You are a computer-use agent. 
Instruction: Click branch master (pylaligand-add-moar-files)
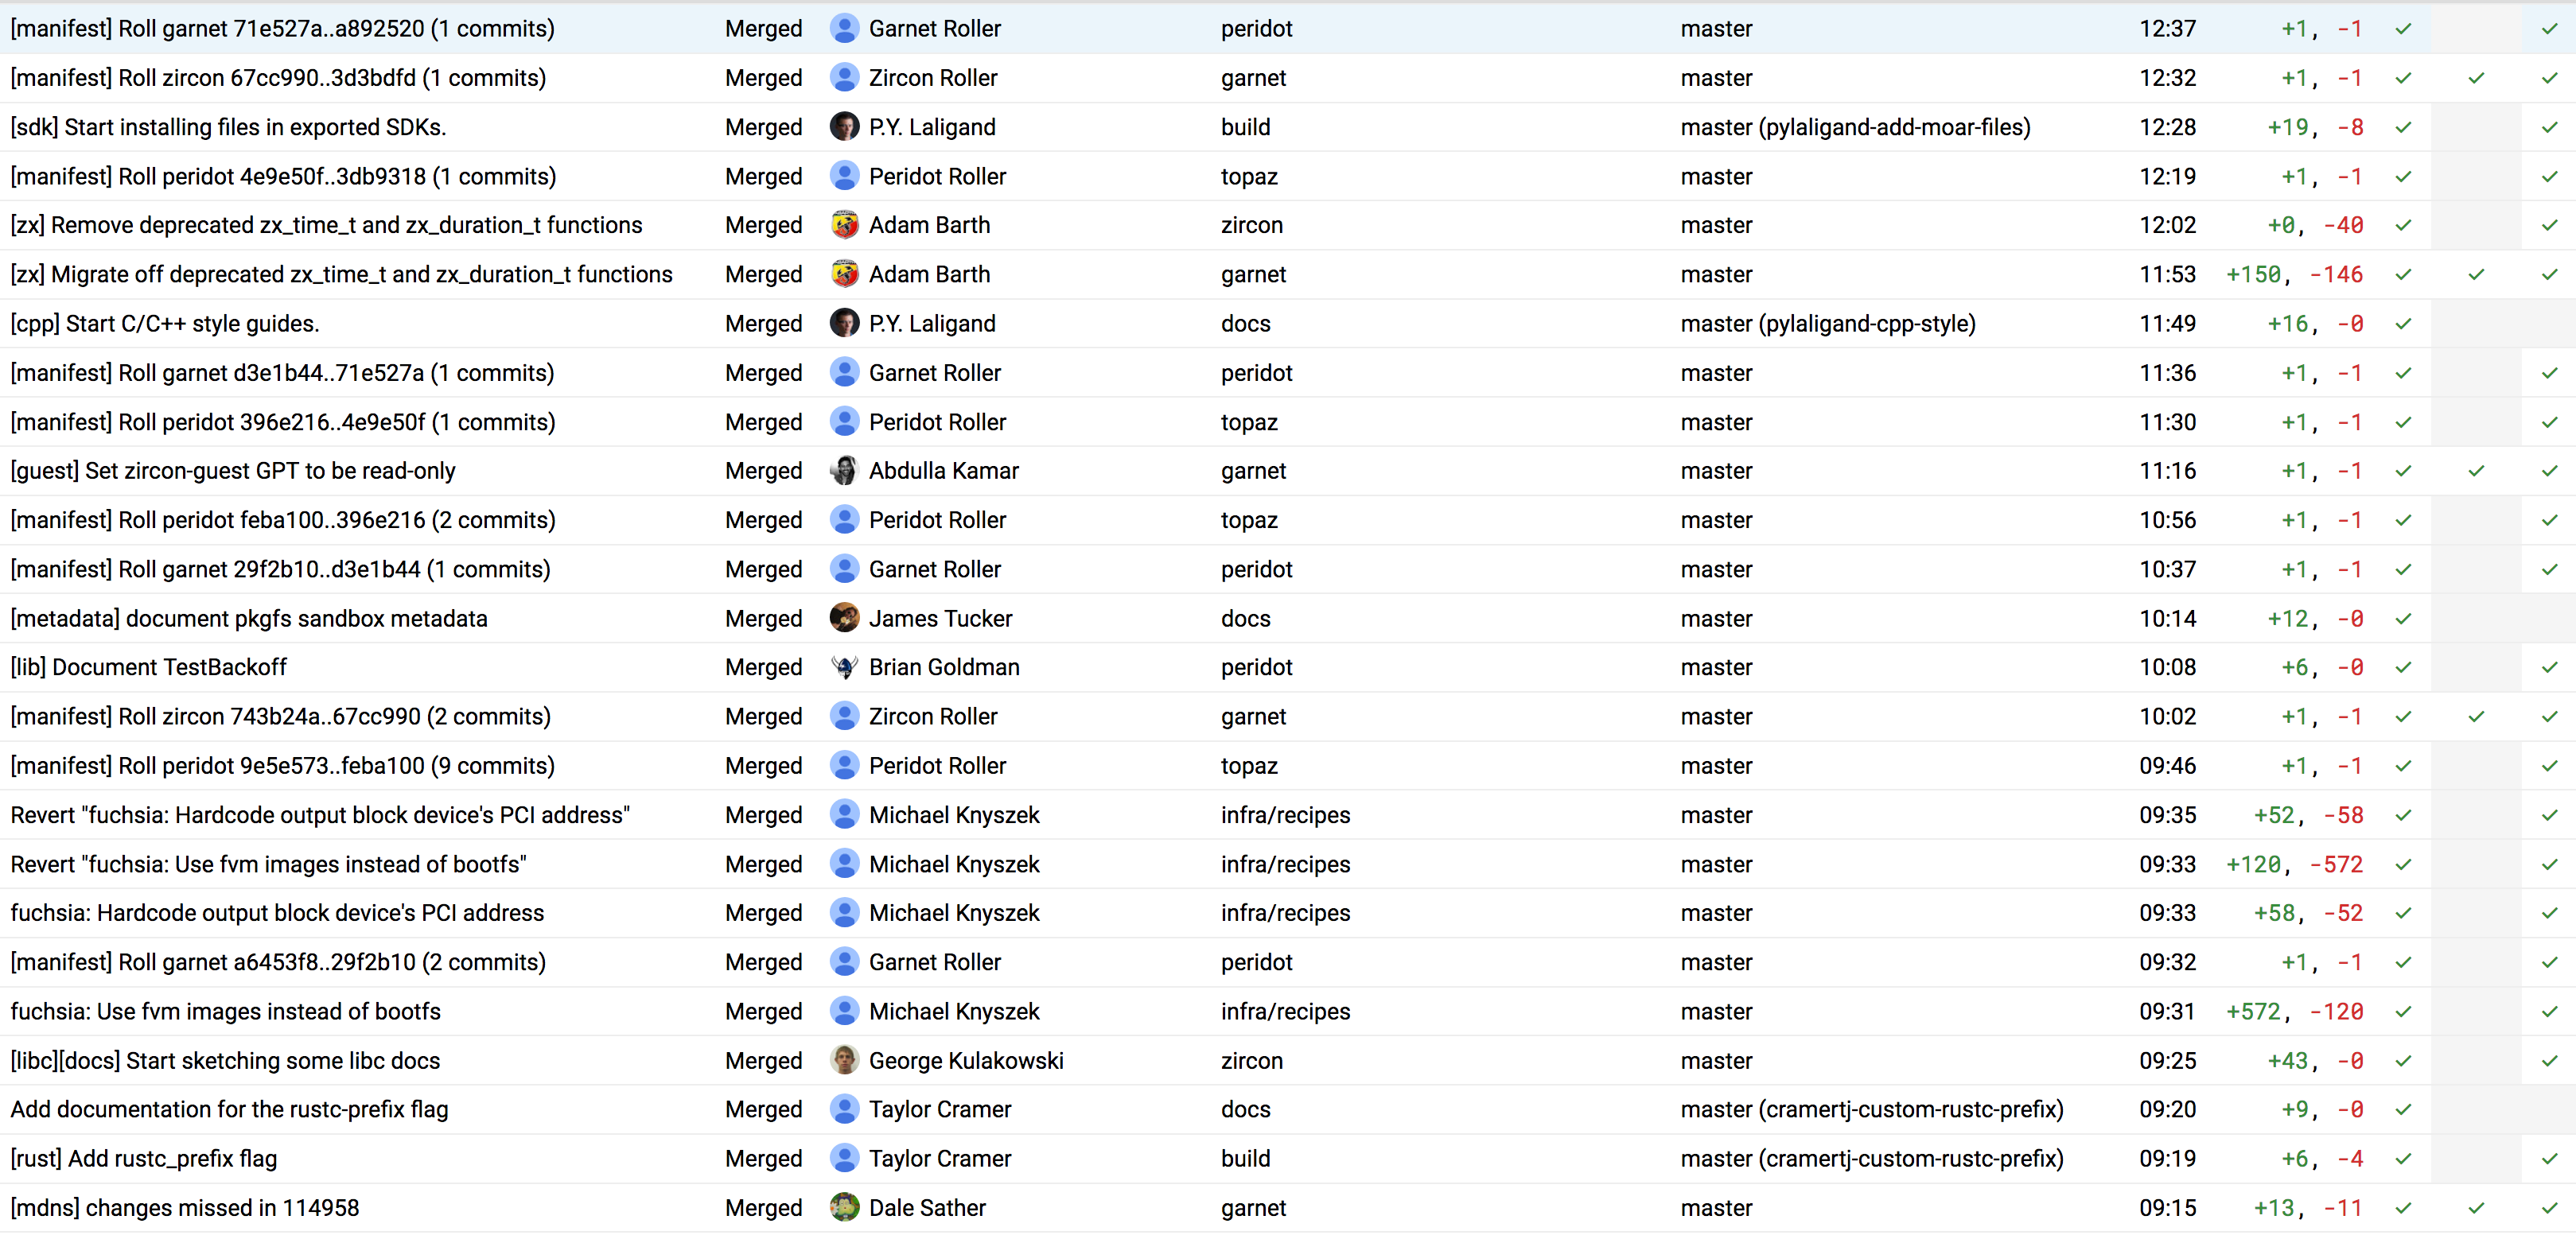[1855, 127]
